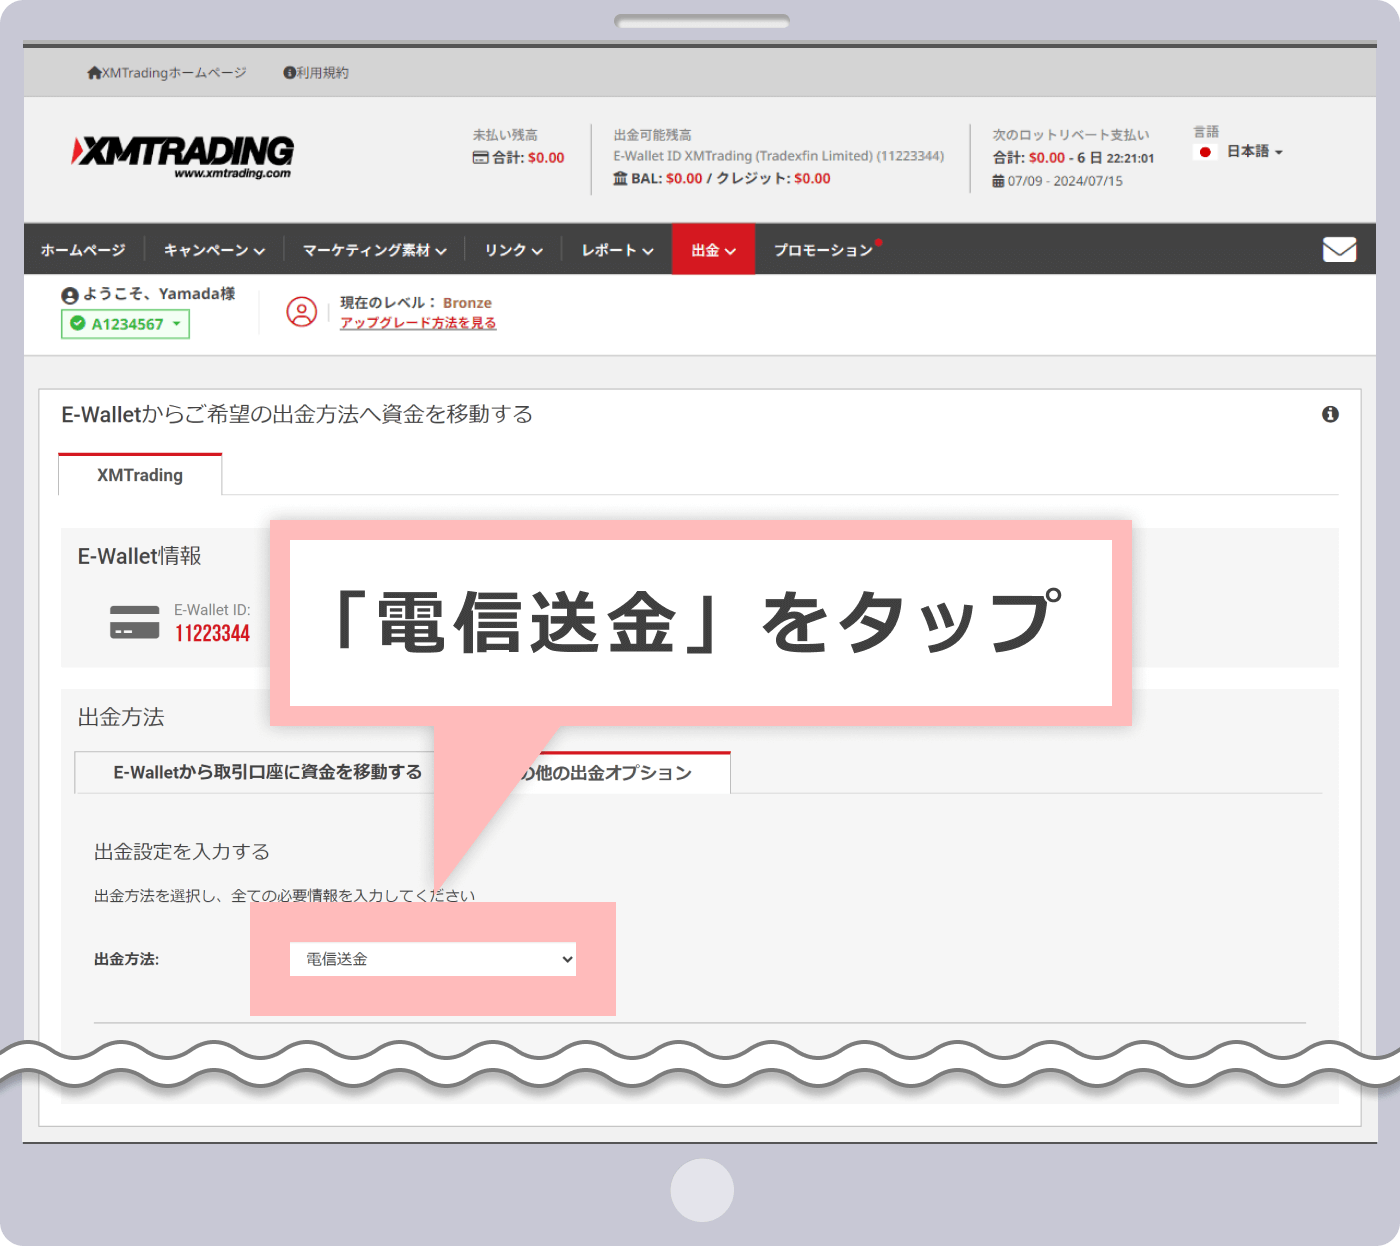Click the 出金可能残高 BAL $0.00 value
The width and height of the screenshot is (1400, 1246).
pyautogui.click(x=684, y=178)
